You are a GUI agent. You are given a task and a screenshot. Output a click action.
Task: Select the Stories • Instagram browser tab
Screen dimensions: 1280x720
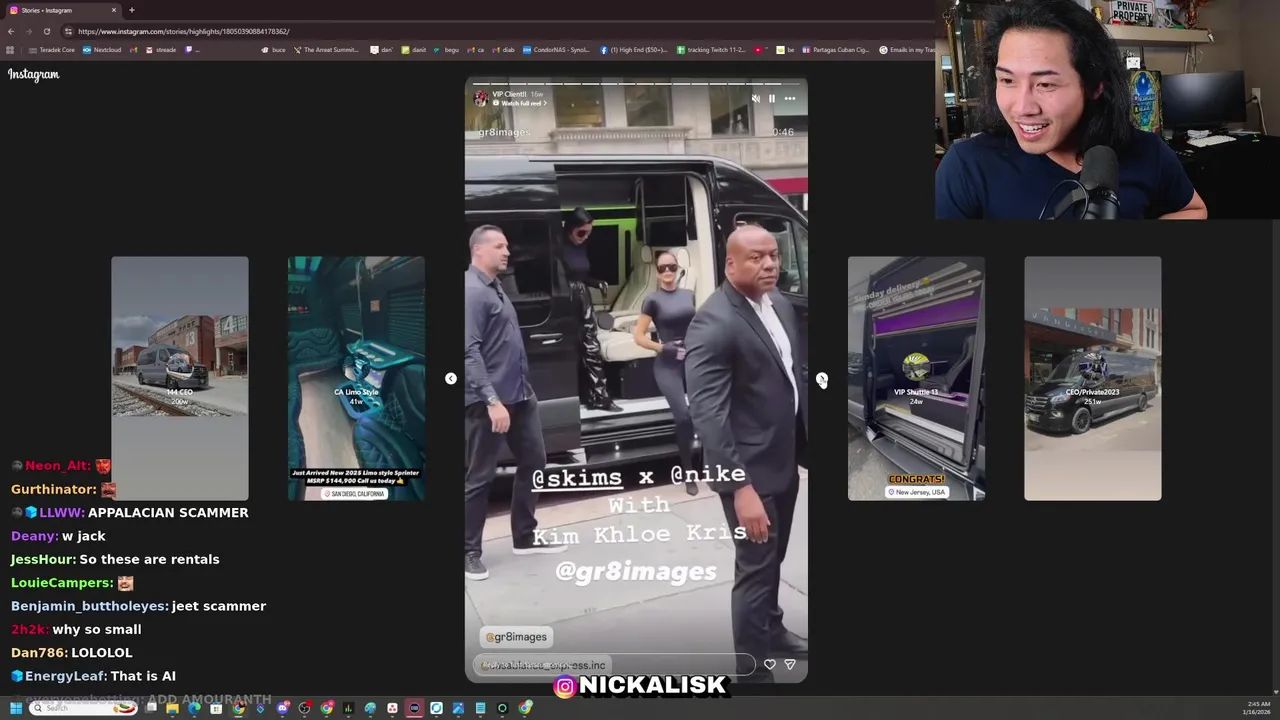click(62, 10)
